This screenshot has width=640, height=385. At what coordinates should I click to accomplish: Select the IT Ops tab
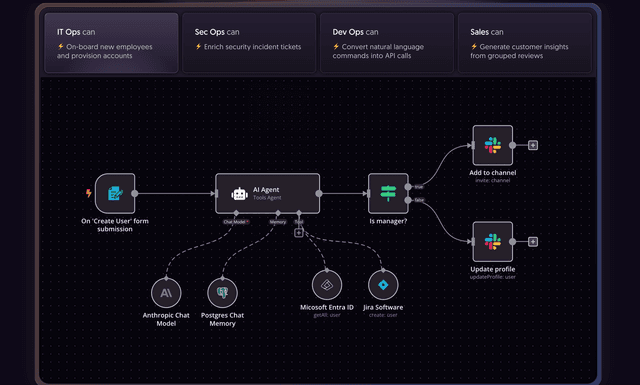pos(111,43)
